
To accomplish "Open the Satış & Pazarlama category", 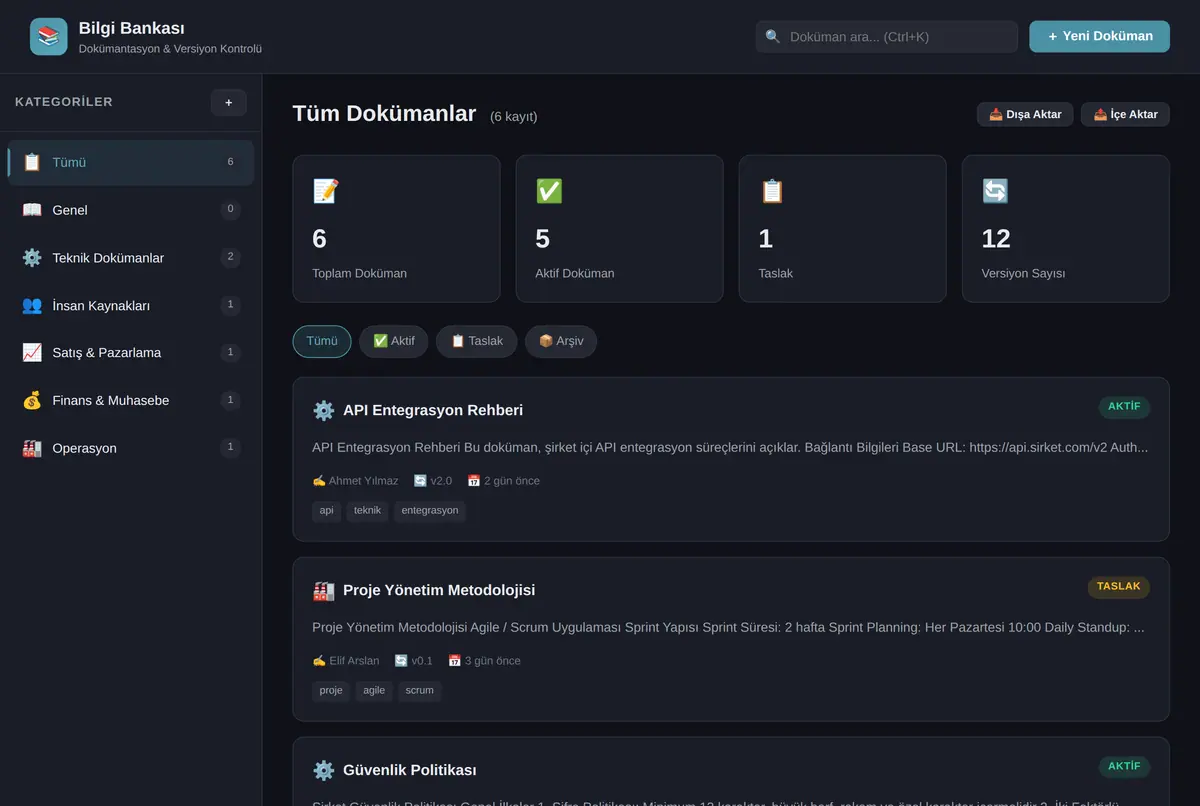I will pyautogui.click(x=131, y=353).
